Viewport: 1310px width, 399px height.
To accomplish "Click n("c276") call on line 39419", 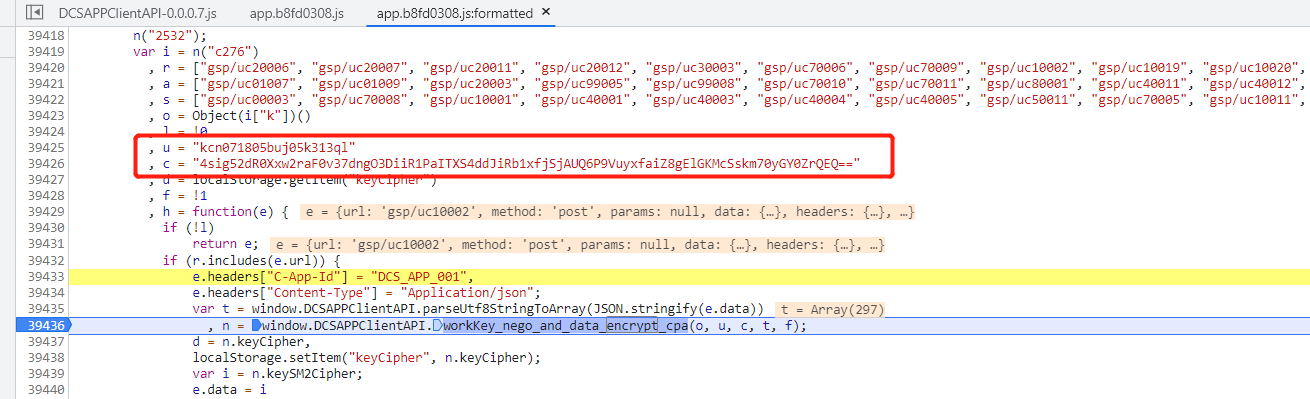I will 227,51.
